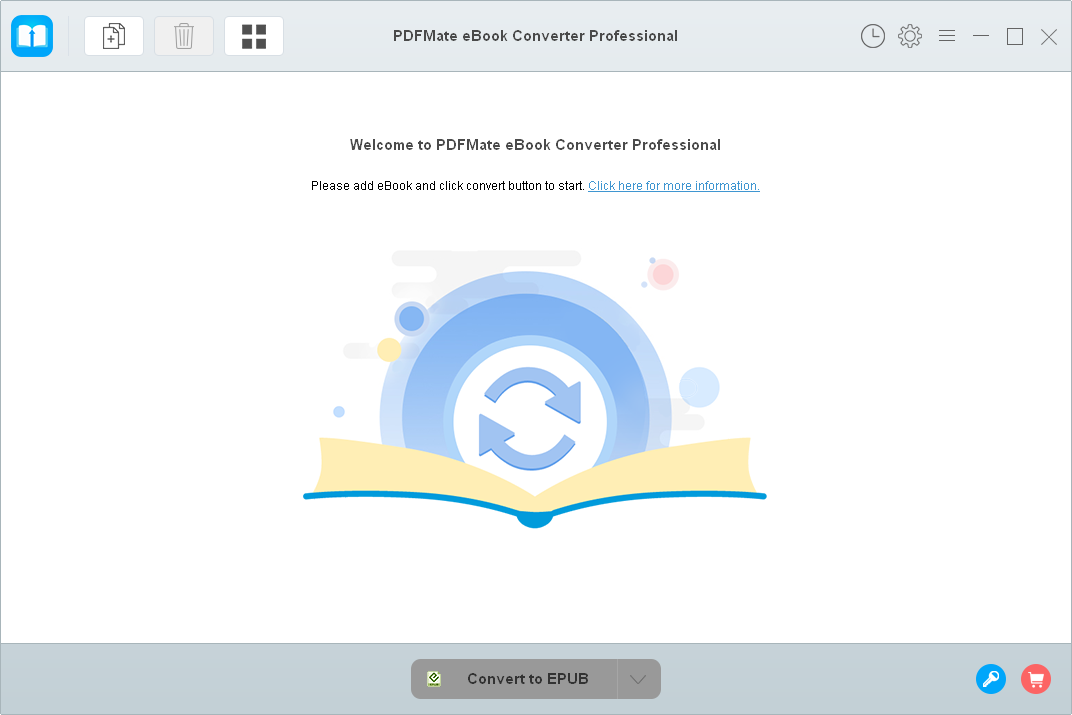1072x715 pixels.
Task: Click the PDFMate blue book logo
Action: (x=32, y=36)
